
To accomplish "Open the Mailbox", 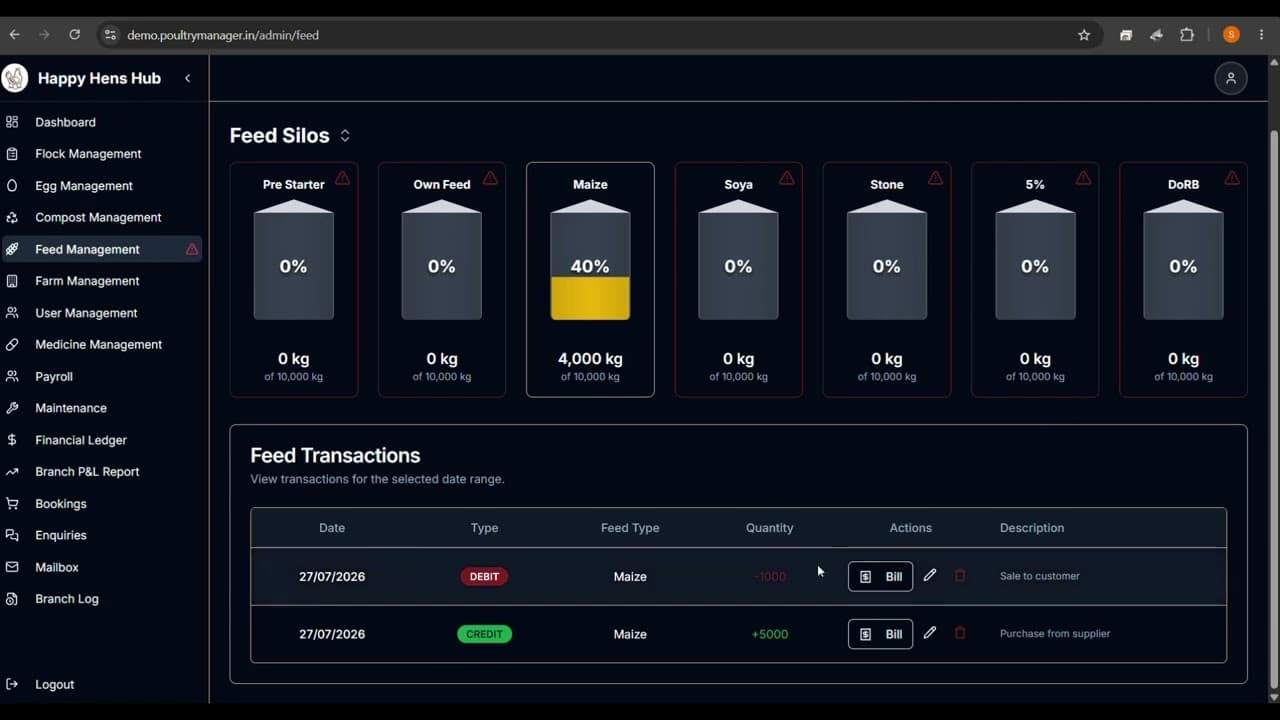I will click(x=101, y=567).
